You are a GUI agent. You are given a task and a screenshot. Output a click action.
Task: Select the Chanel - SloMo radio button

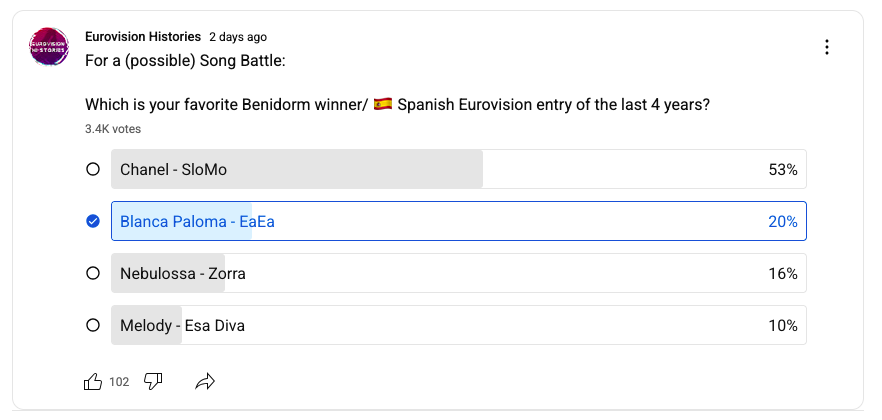pos(93,170)
